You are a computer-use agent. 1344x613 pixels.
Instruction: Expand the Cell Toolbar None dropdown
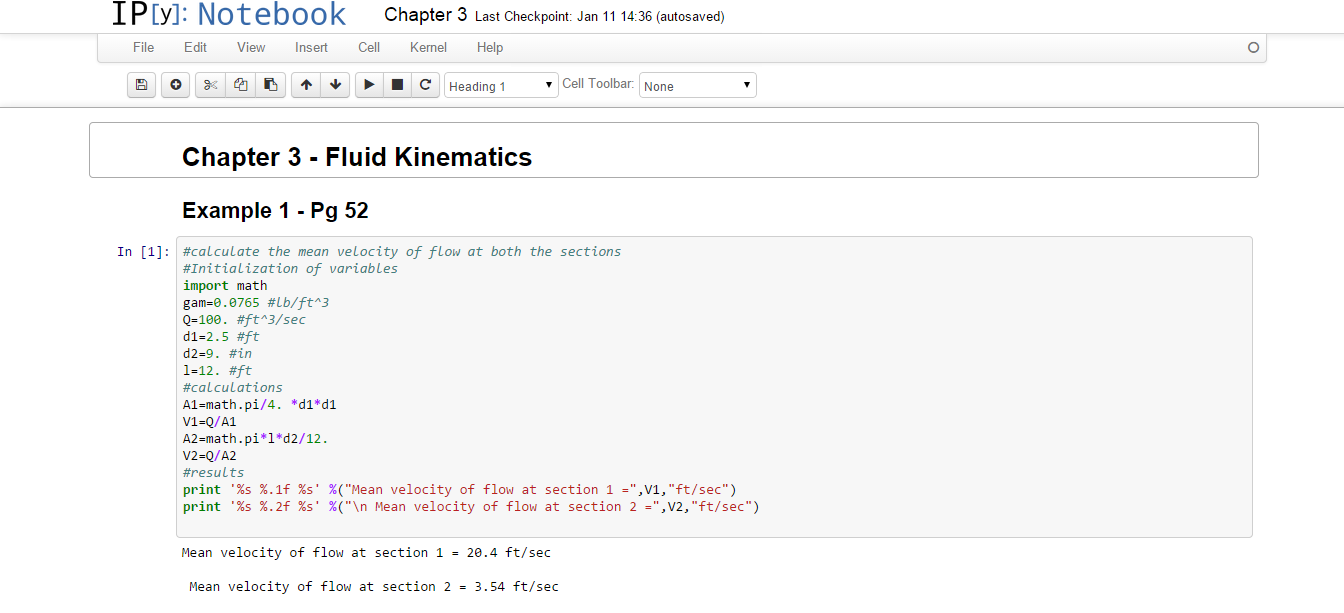point(697,86)
